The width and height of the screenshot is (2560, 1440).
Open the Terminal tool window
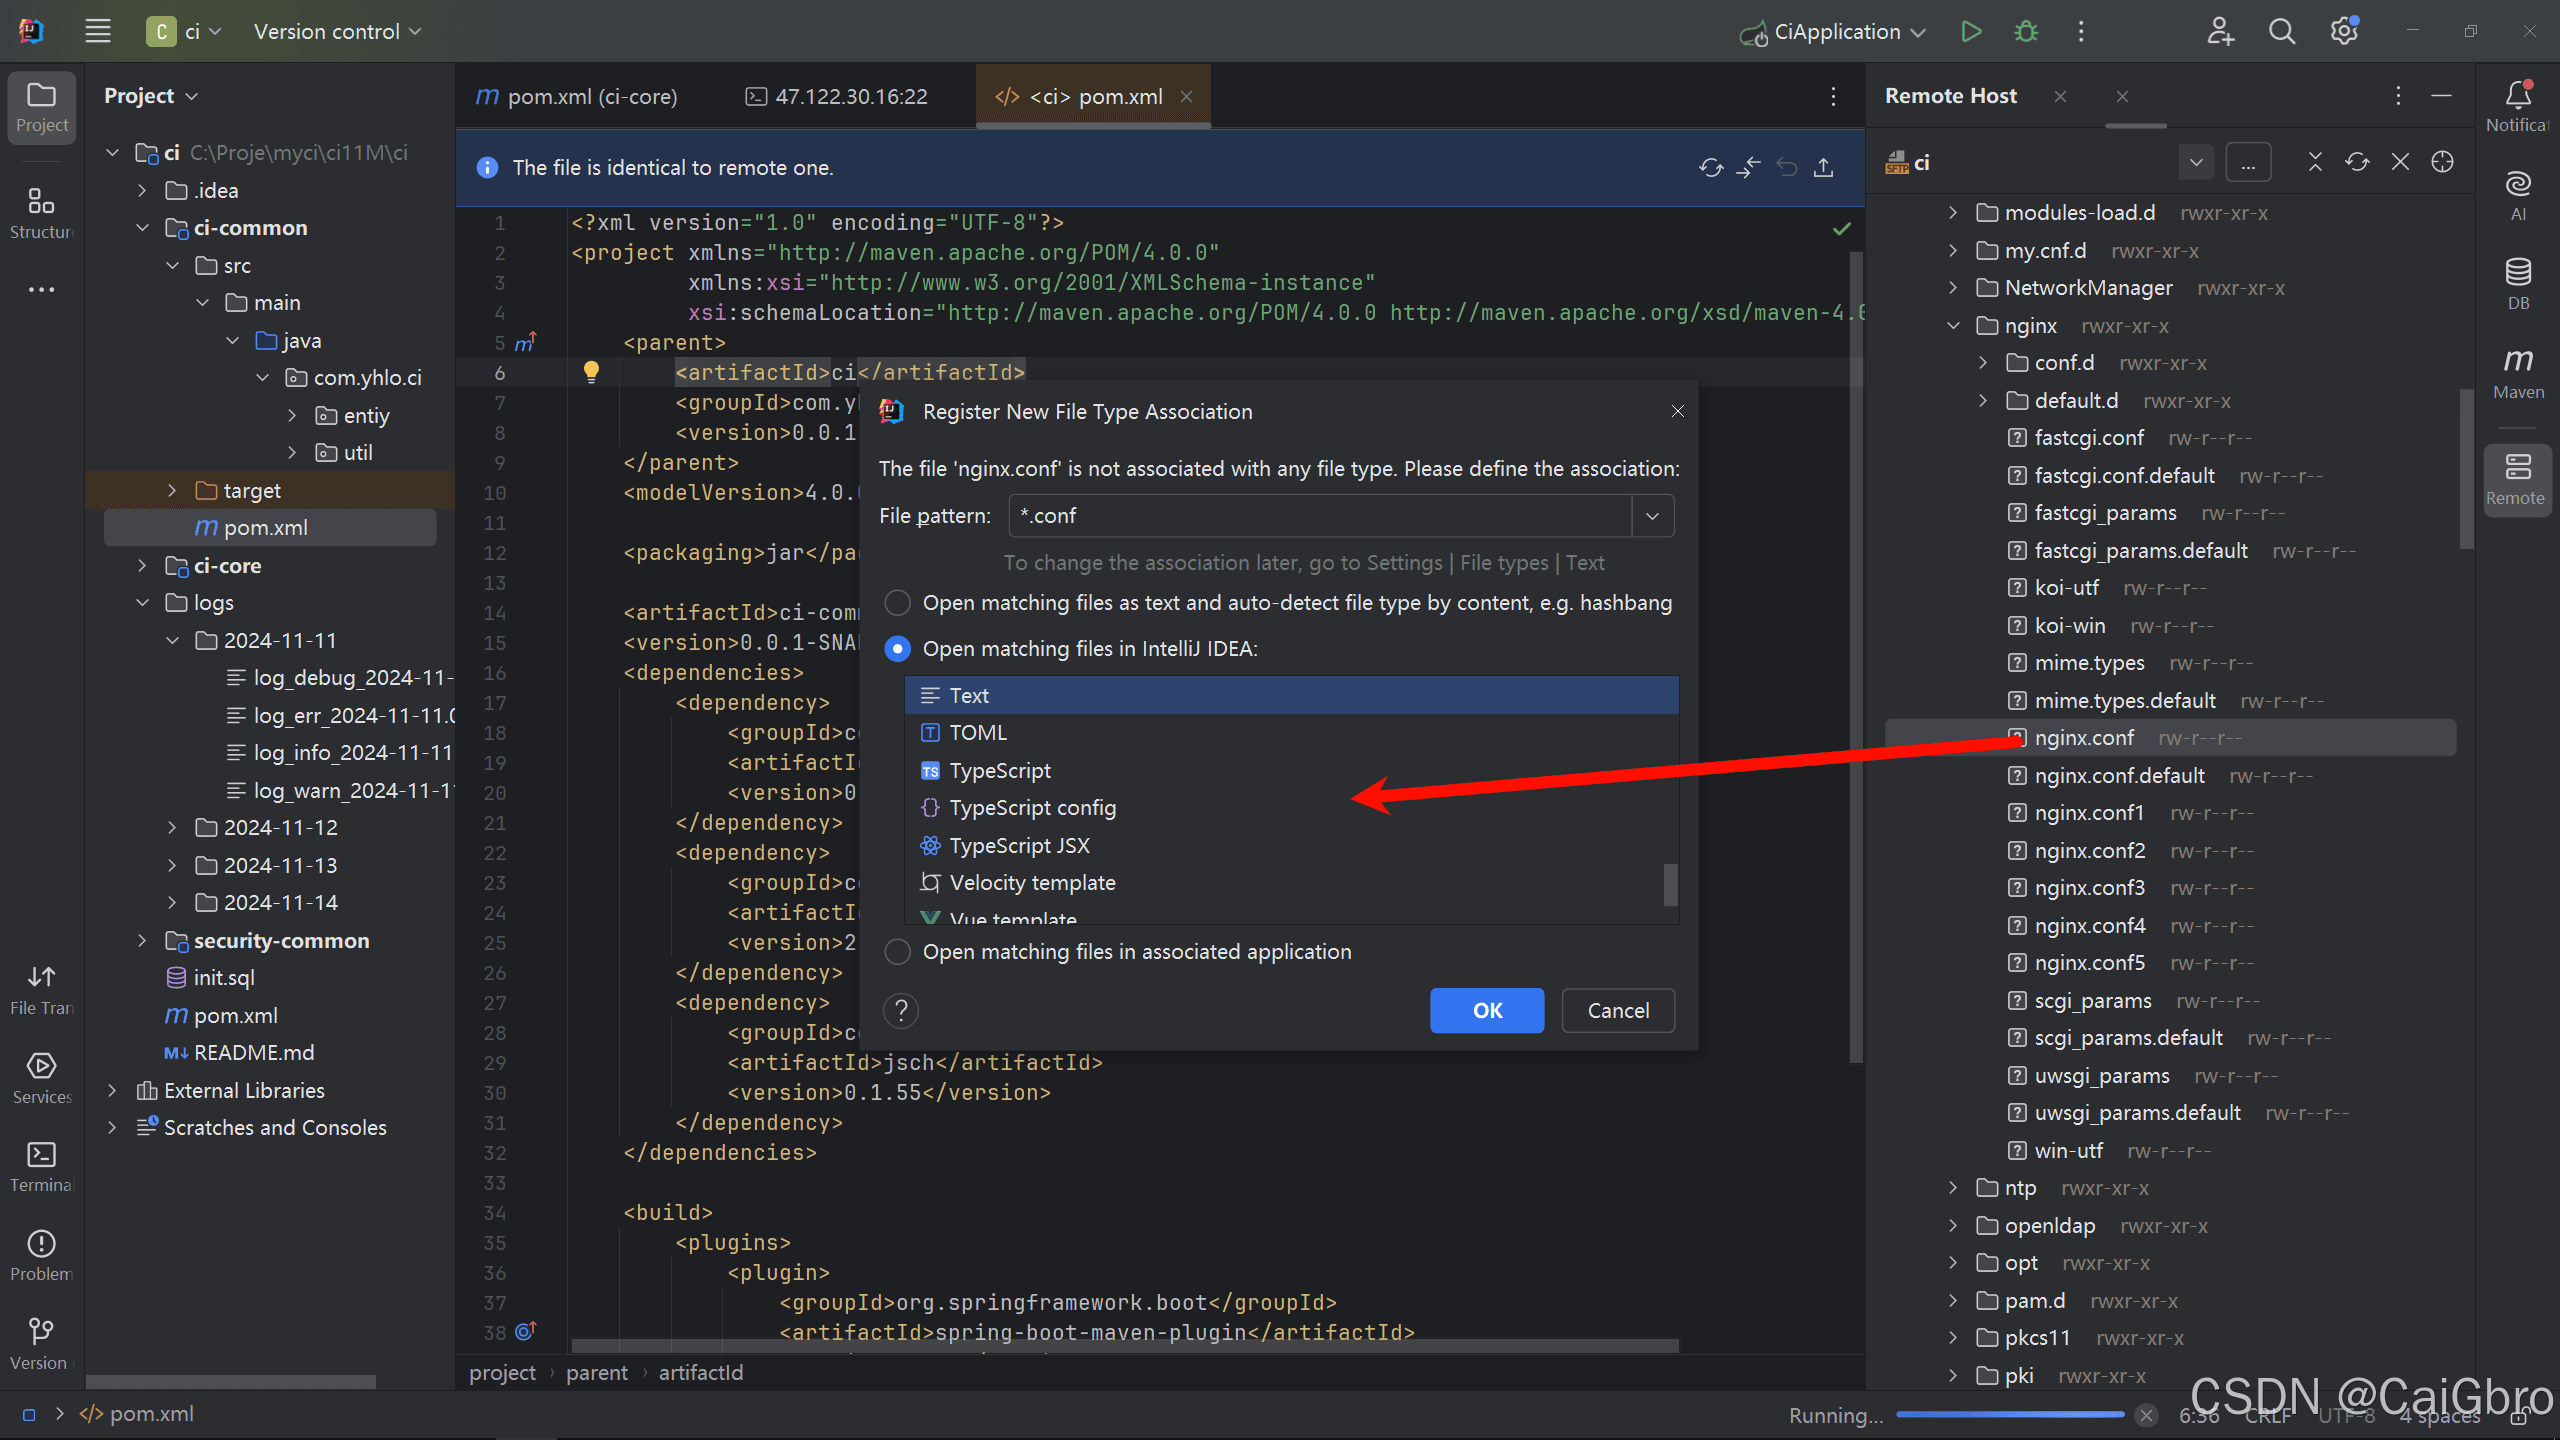(42, 1166)
